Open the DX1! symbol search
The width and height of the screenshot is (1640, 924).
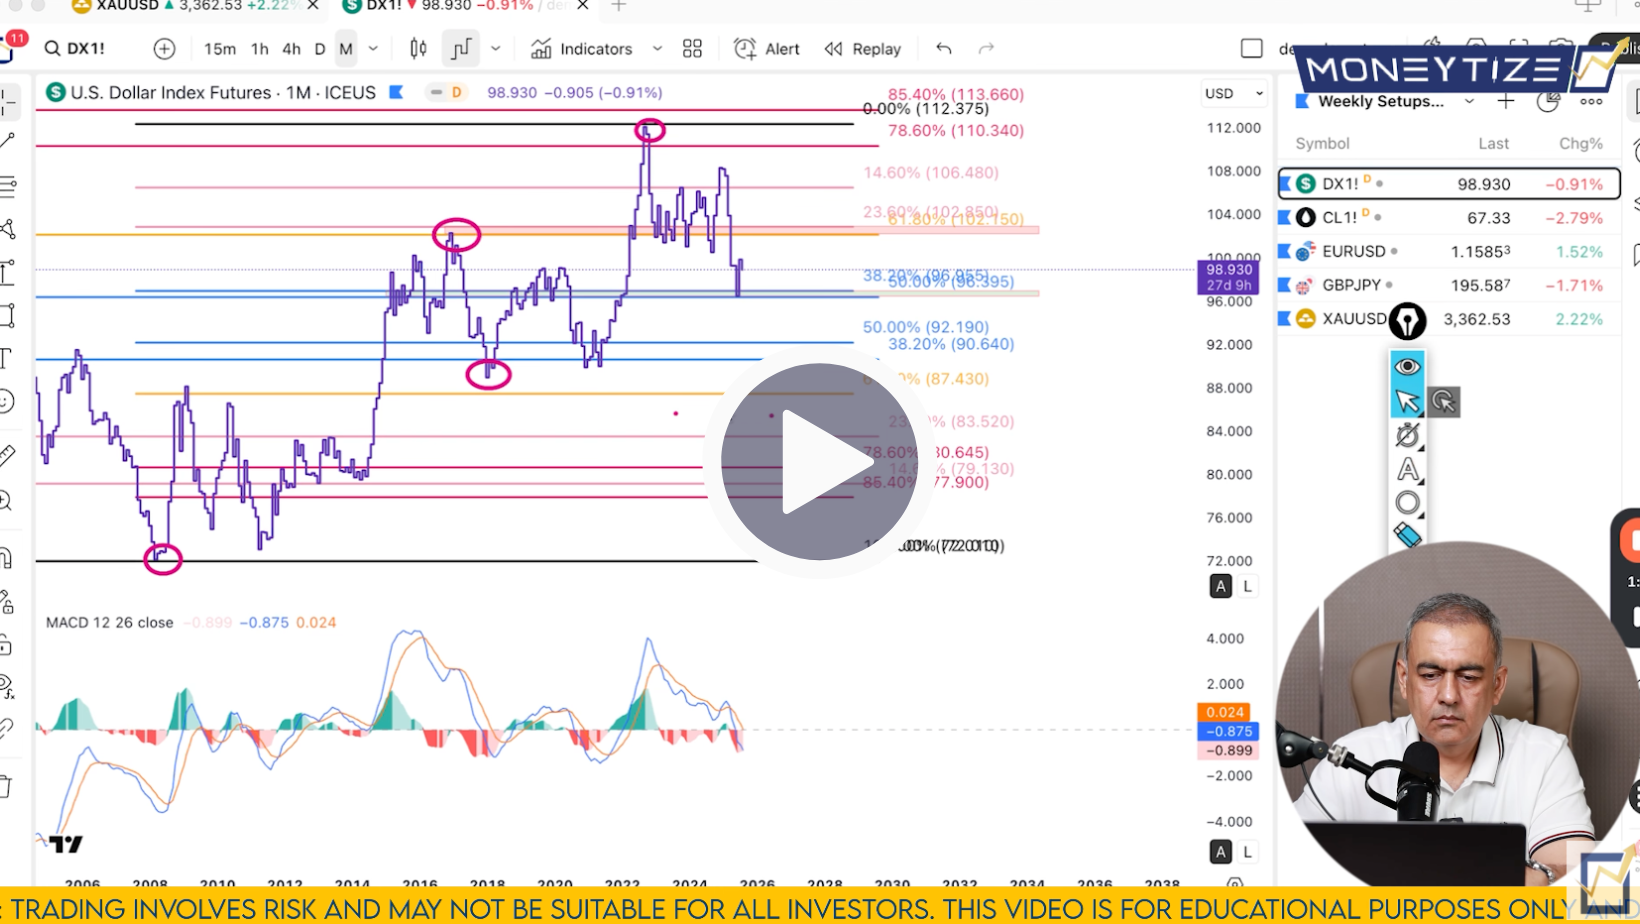point(75,48)
